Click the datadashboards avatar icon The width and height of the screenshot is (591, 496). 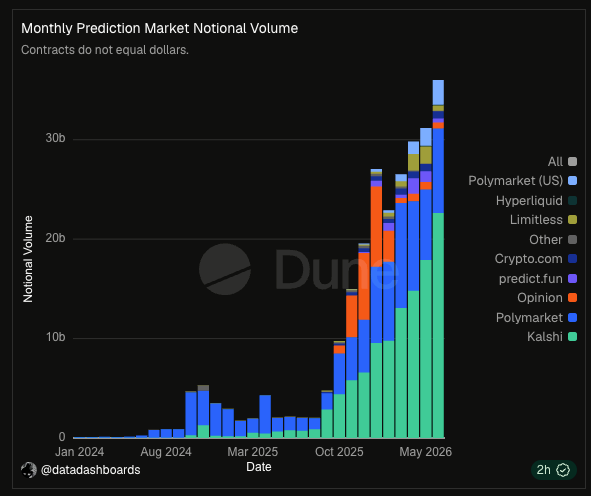[29, 470]
